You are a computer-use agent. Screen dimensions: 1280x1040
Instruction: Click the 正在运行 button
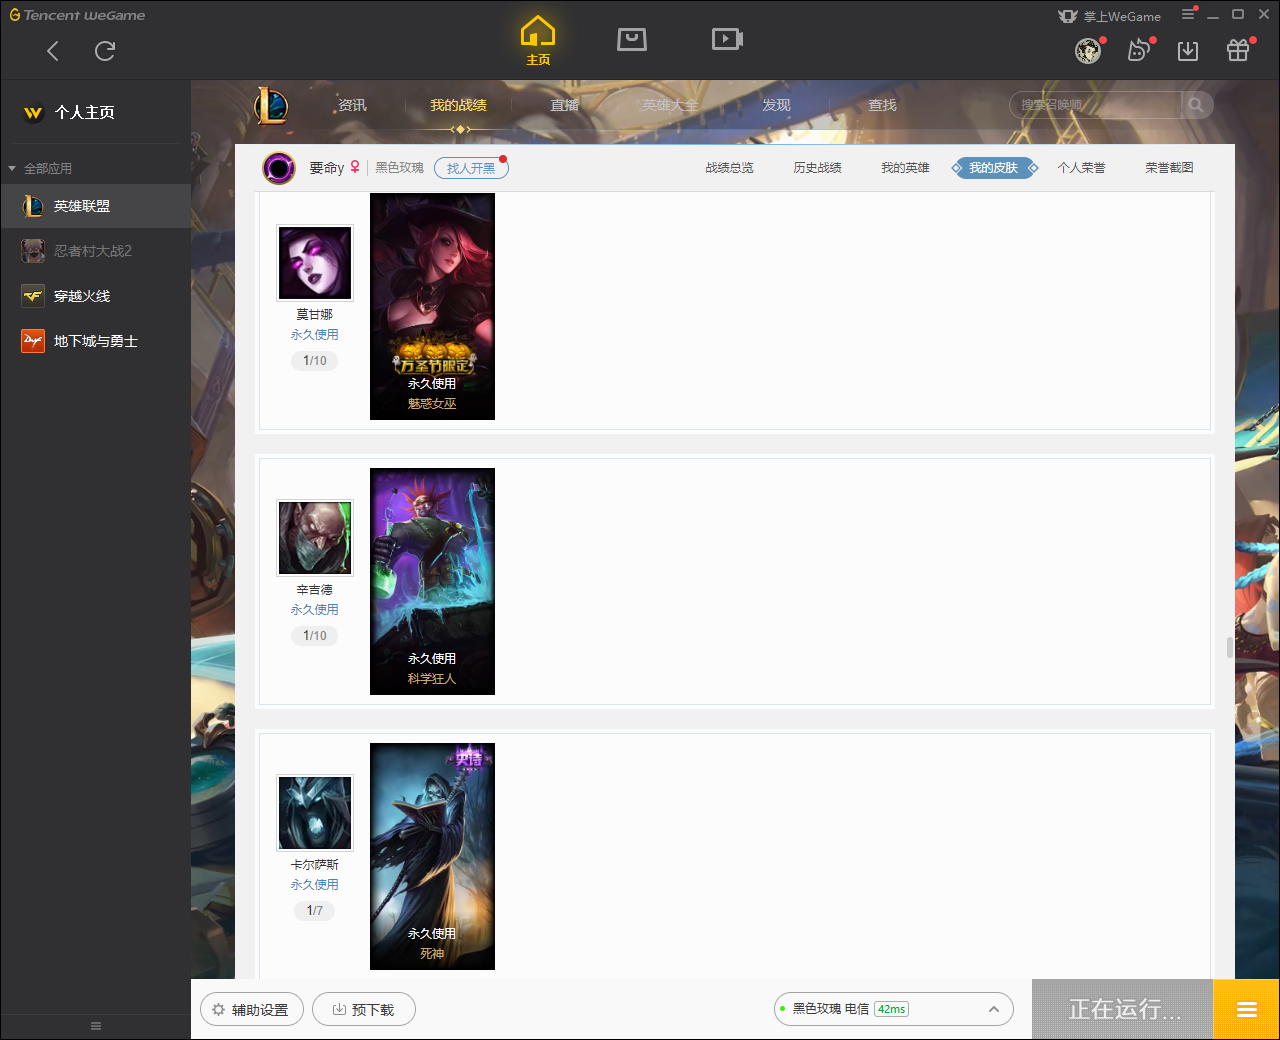click(1123, 1010)
